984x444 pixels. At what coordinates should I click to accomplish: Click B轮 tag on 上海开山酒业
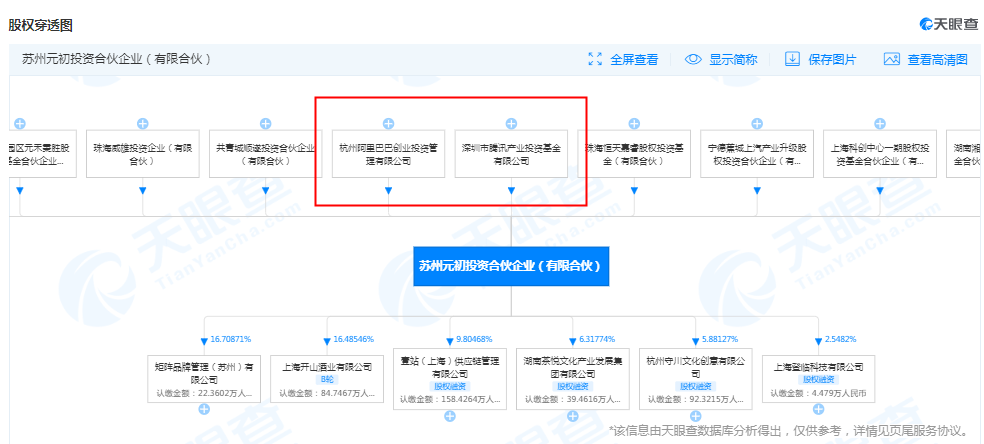point(327,379)
